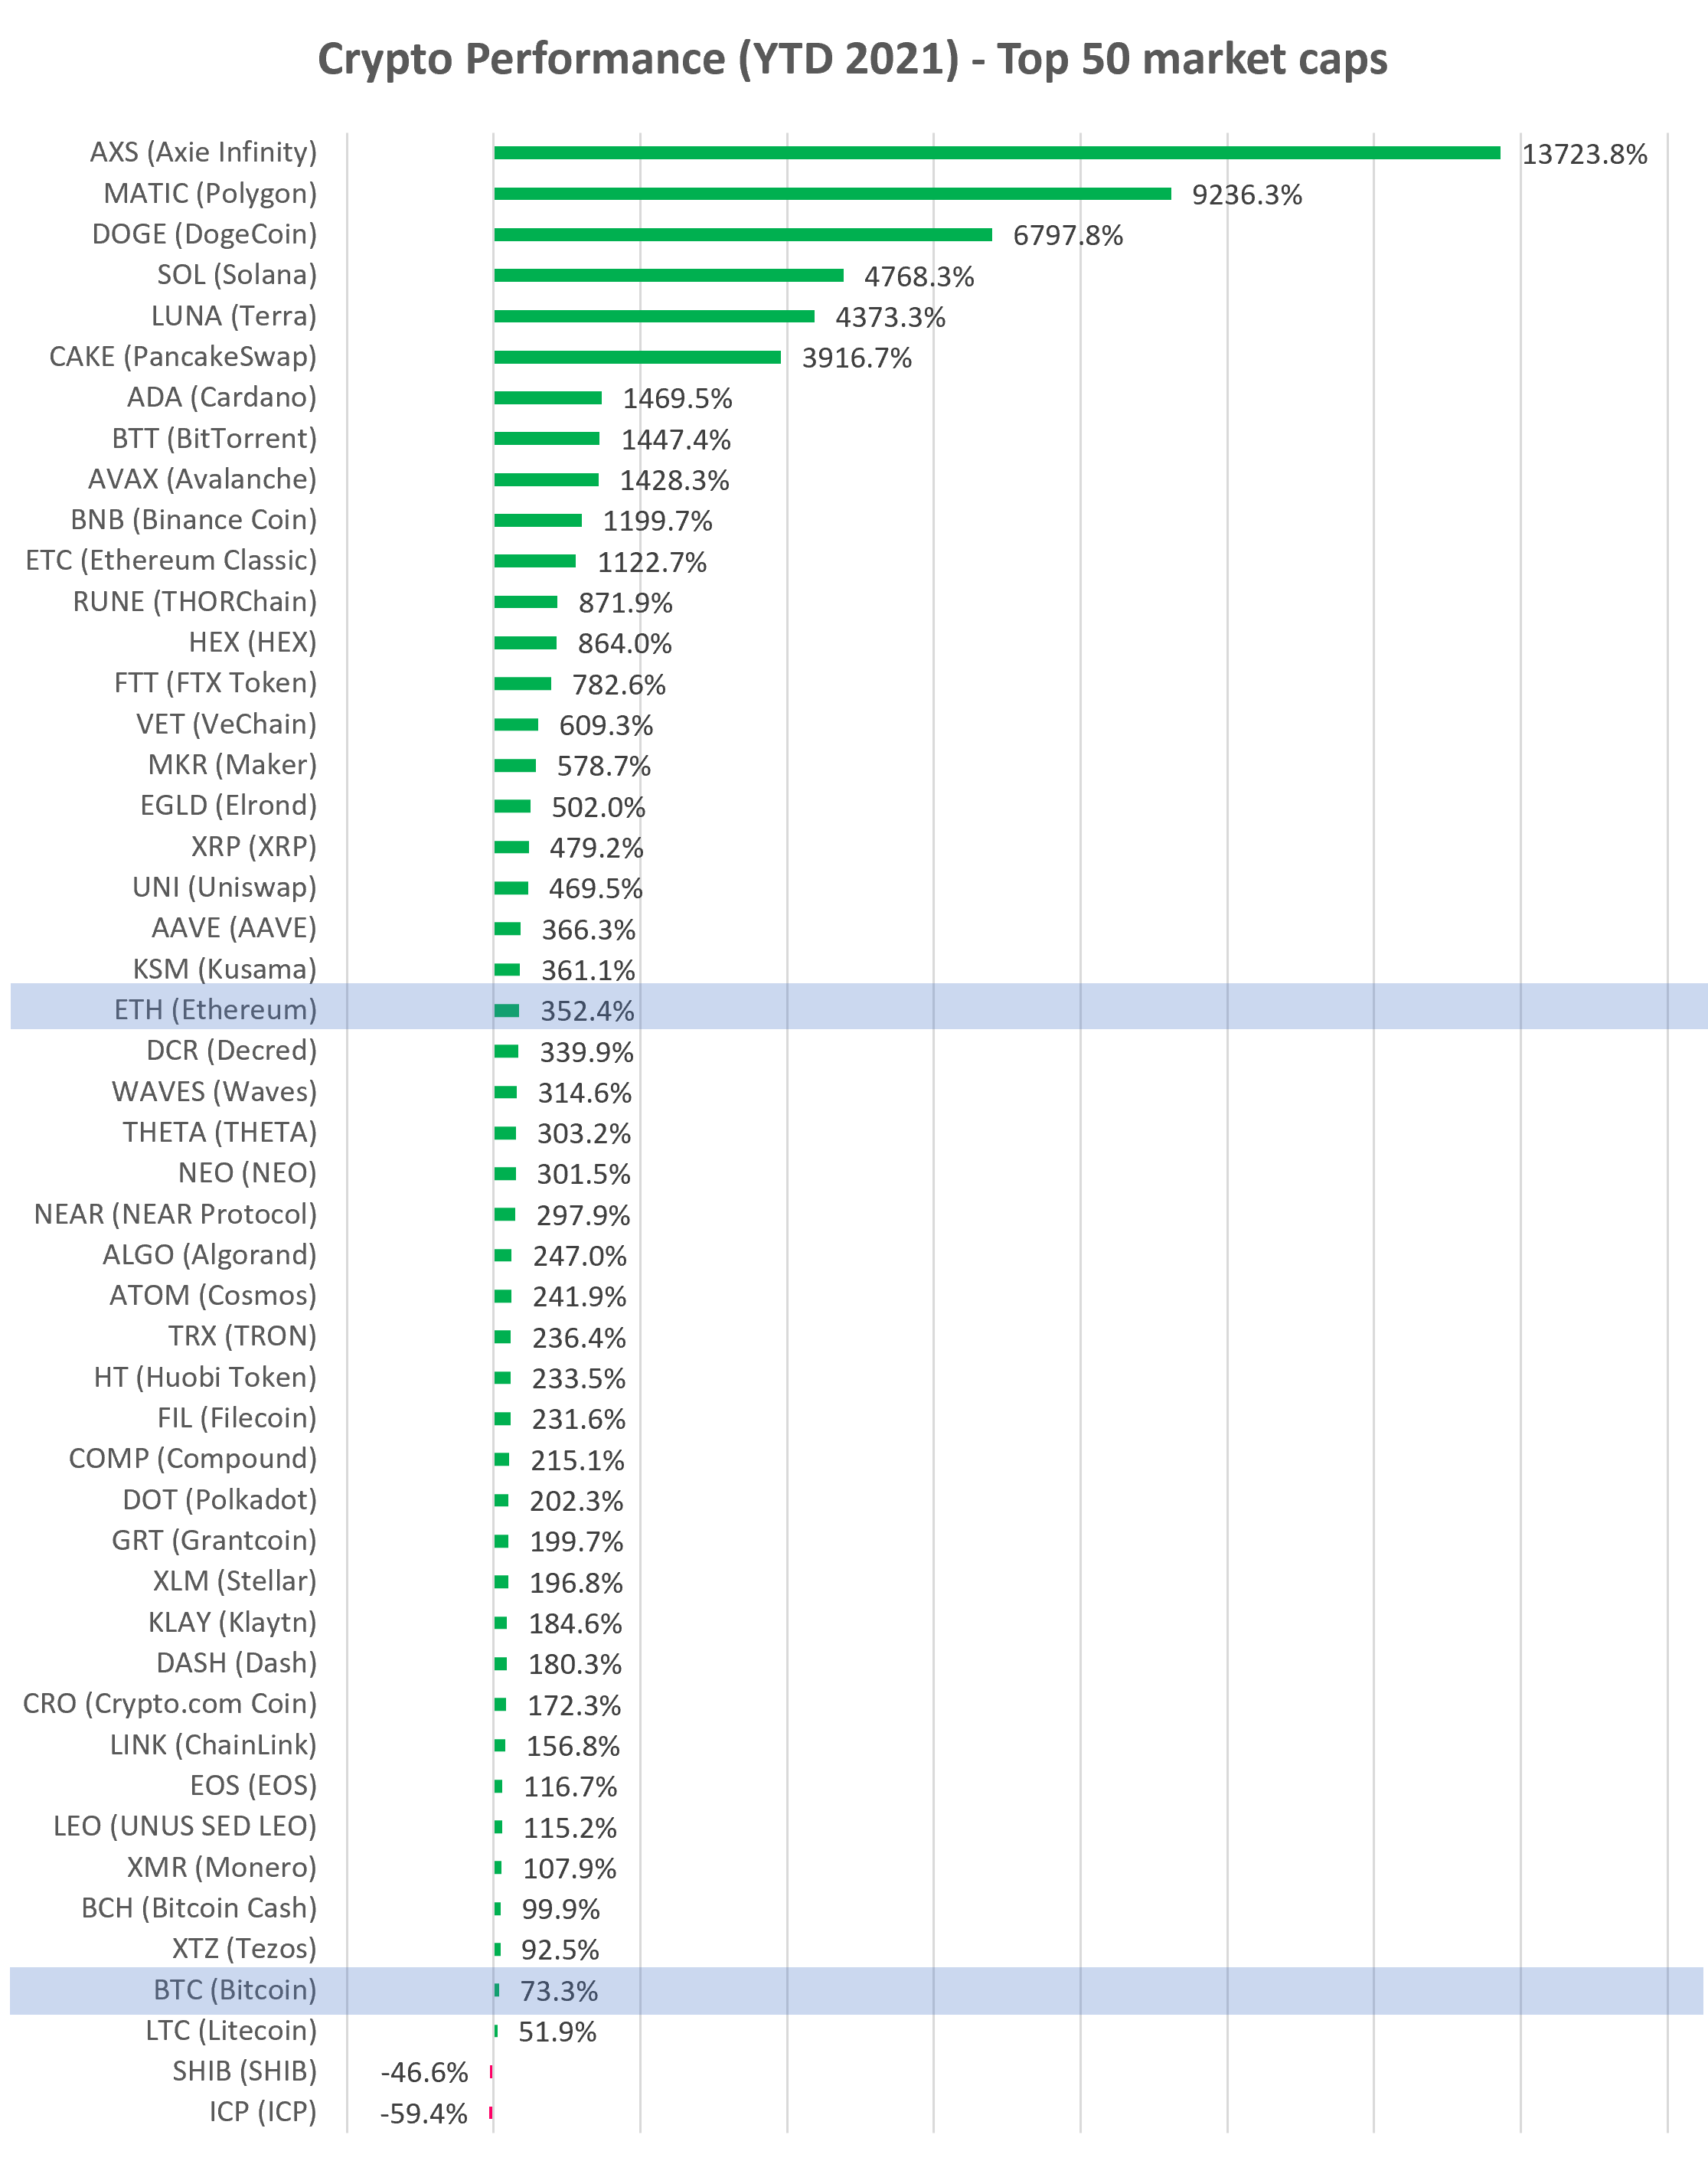
Task: Select the 'NEAR (NEAR Protocol)' label
Action: tap(176, 1214)
